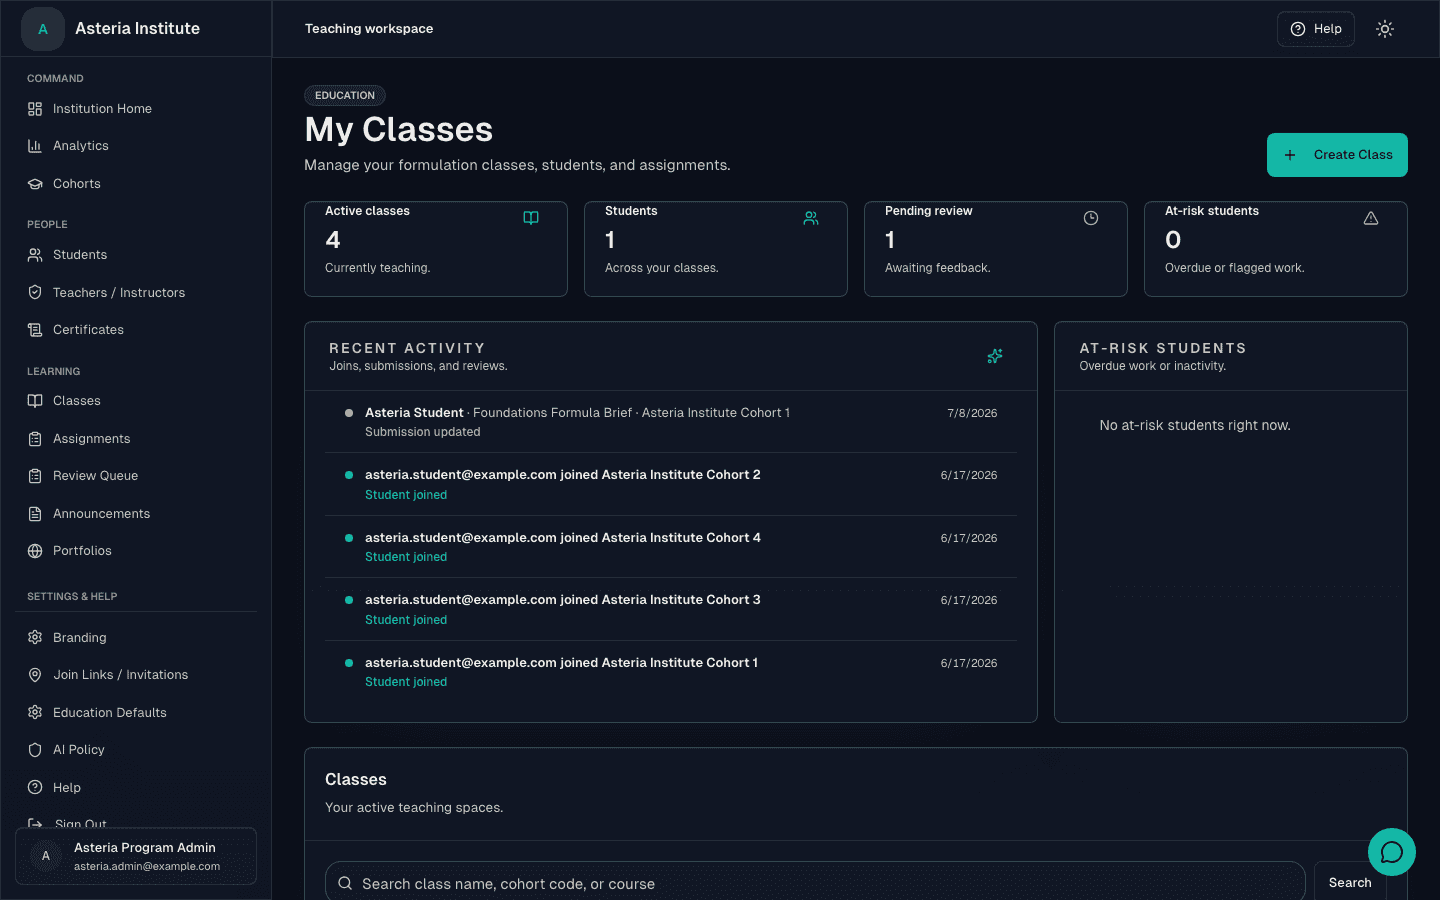The width and height of the screenshot is (1440, 900).
Task: Click the Classes book icon in sidebar
Action: [x=35, y=401]
